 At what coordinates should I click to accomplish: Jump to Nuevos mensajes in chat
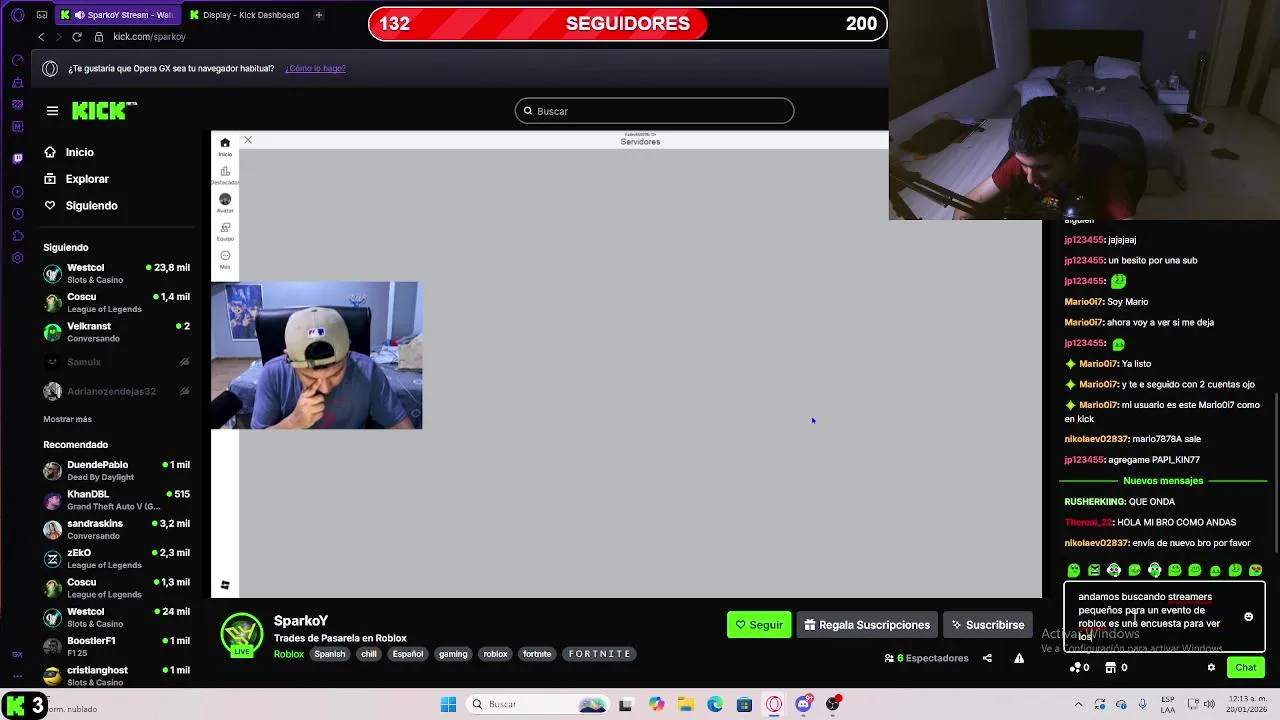(1162, 481)
